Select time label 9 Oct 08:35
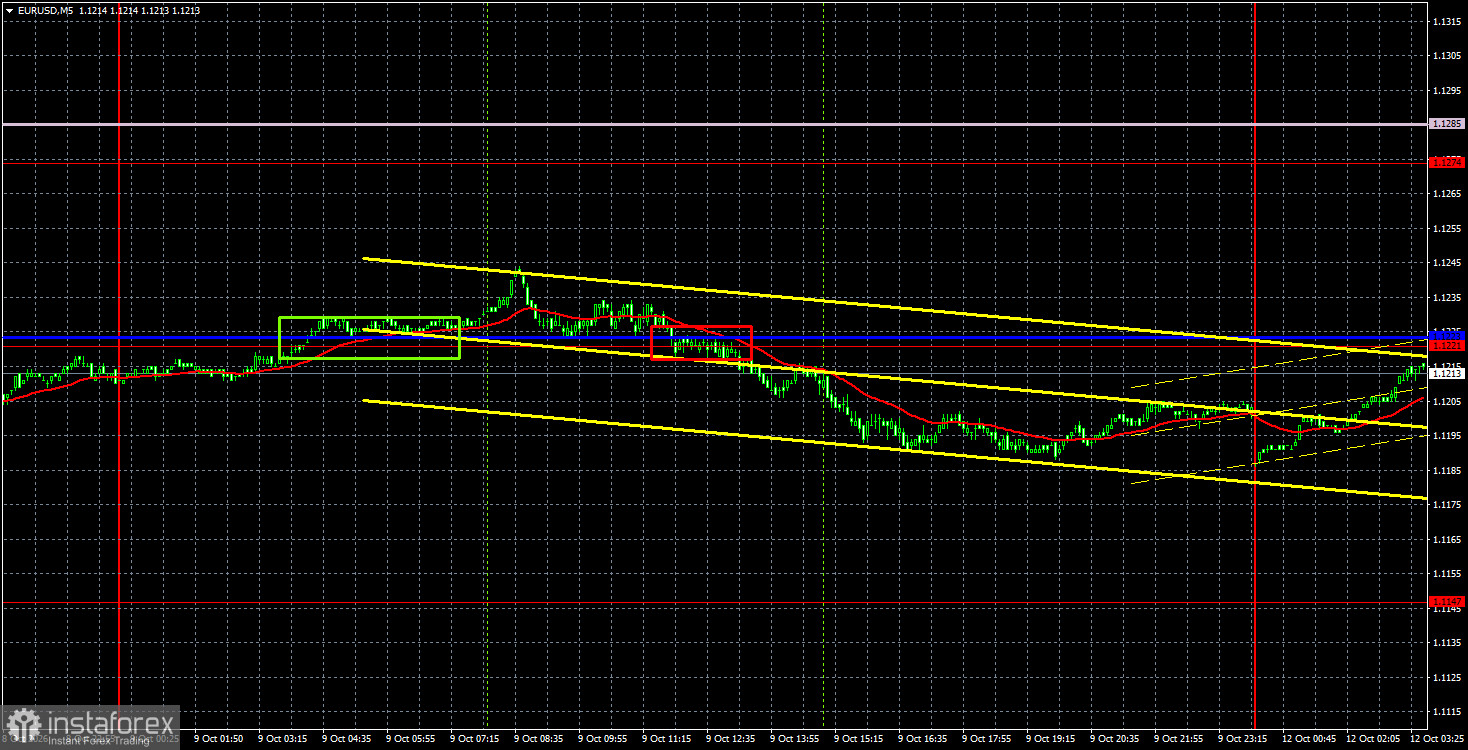This screenshot has height=750, width=1468. click(539, 739)
